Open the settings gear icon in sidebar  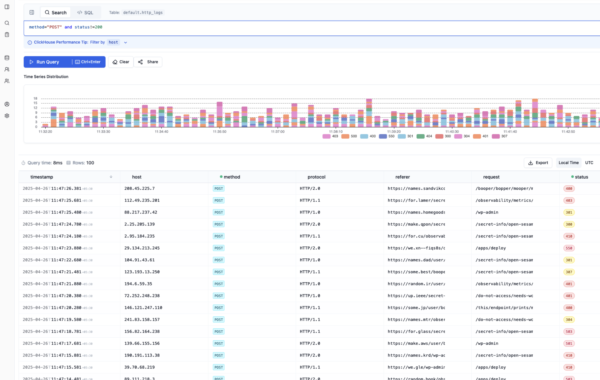coord(7,116)
